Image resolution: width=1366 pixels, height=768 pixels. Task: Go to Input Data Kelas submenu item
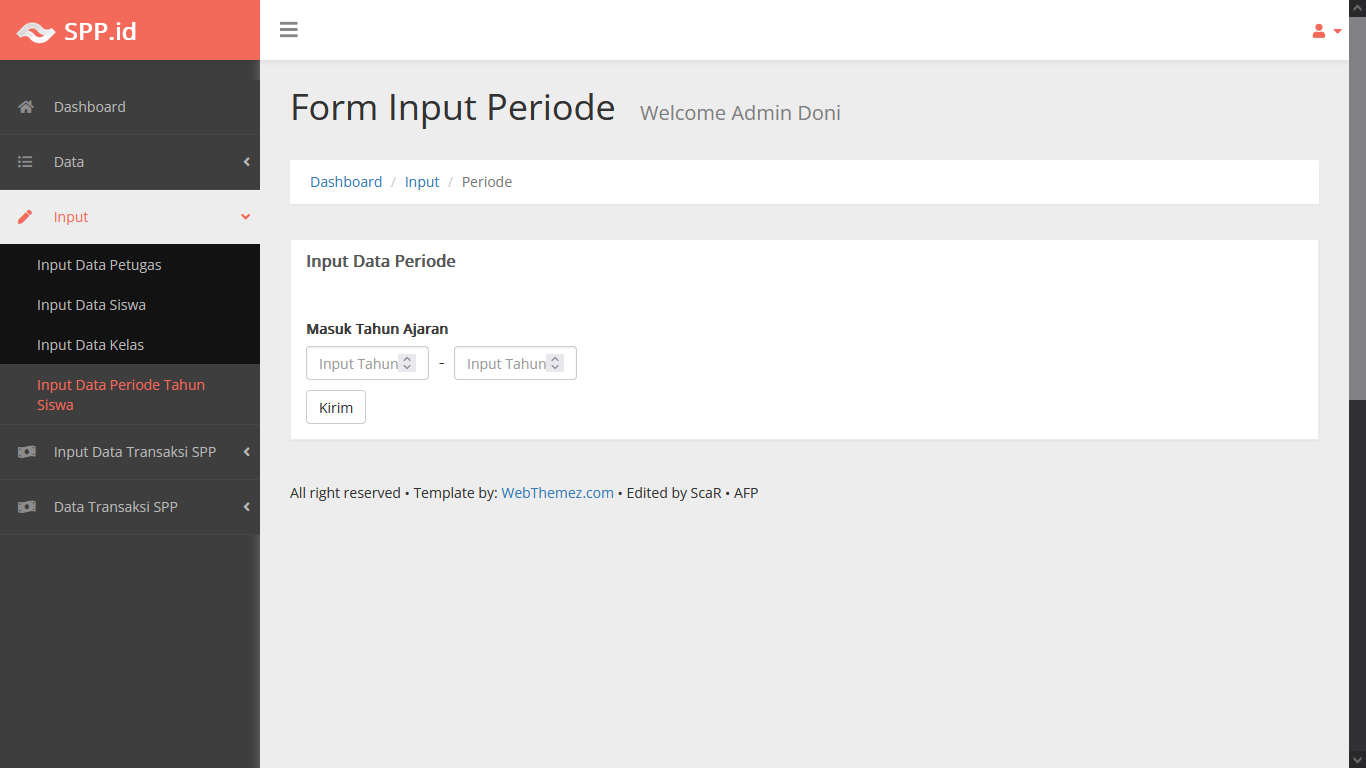(90, 345)
